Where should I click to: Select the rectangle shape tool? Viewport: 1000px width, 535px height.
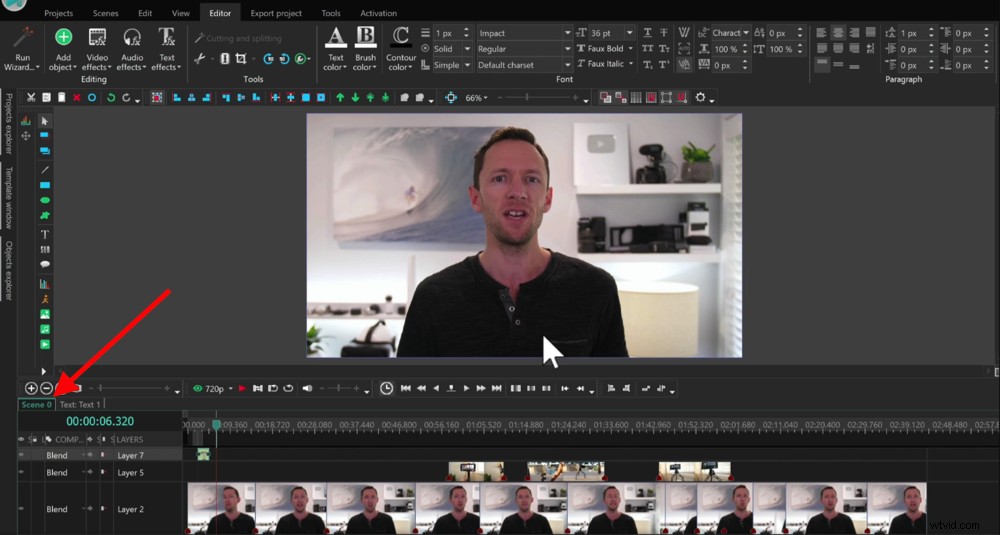(45, 185)
